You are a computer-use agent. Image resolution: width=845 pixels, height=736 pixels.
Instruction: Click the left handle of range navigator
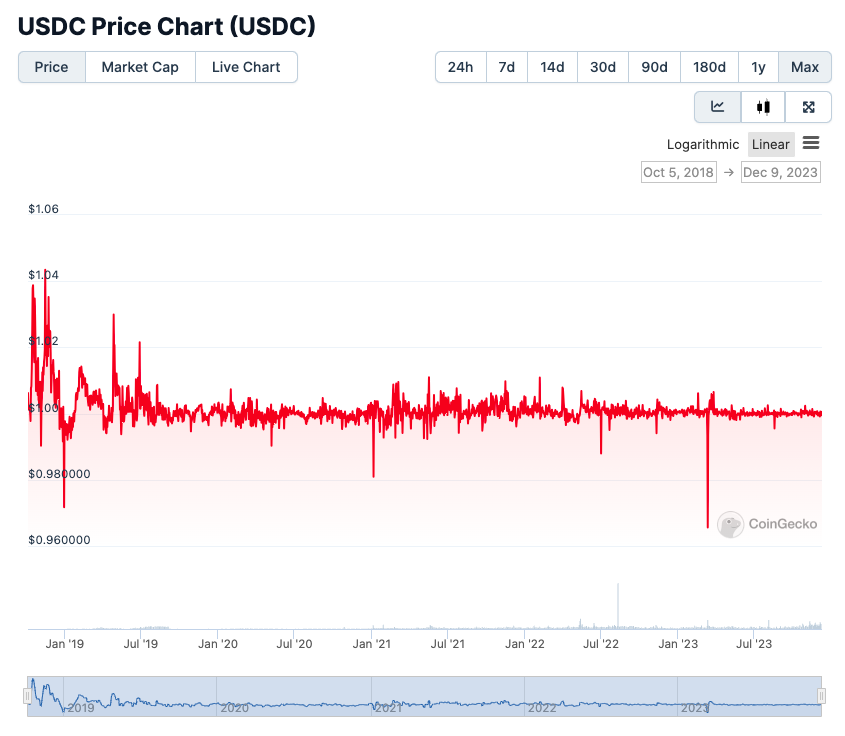tap(29, 696)
